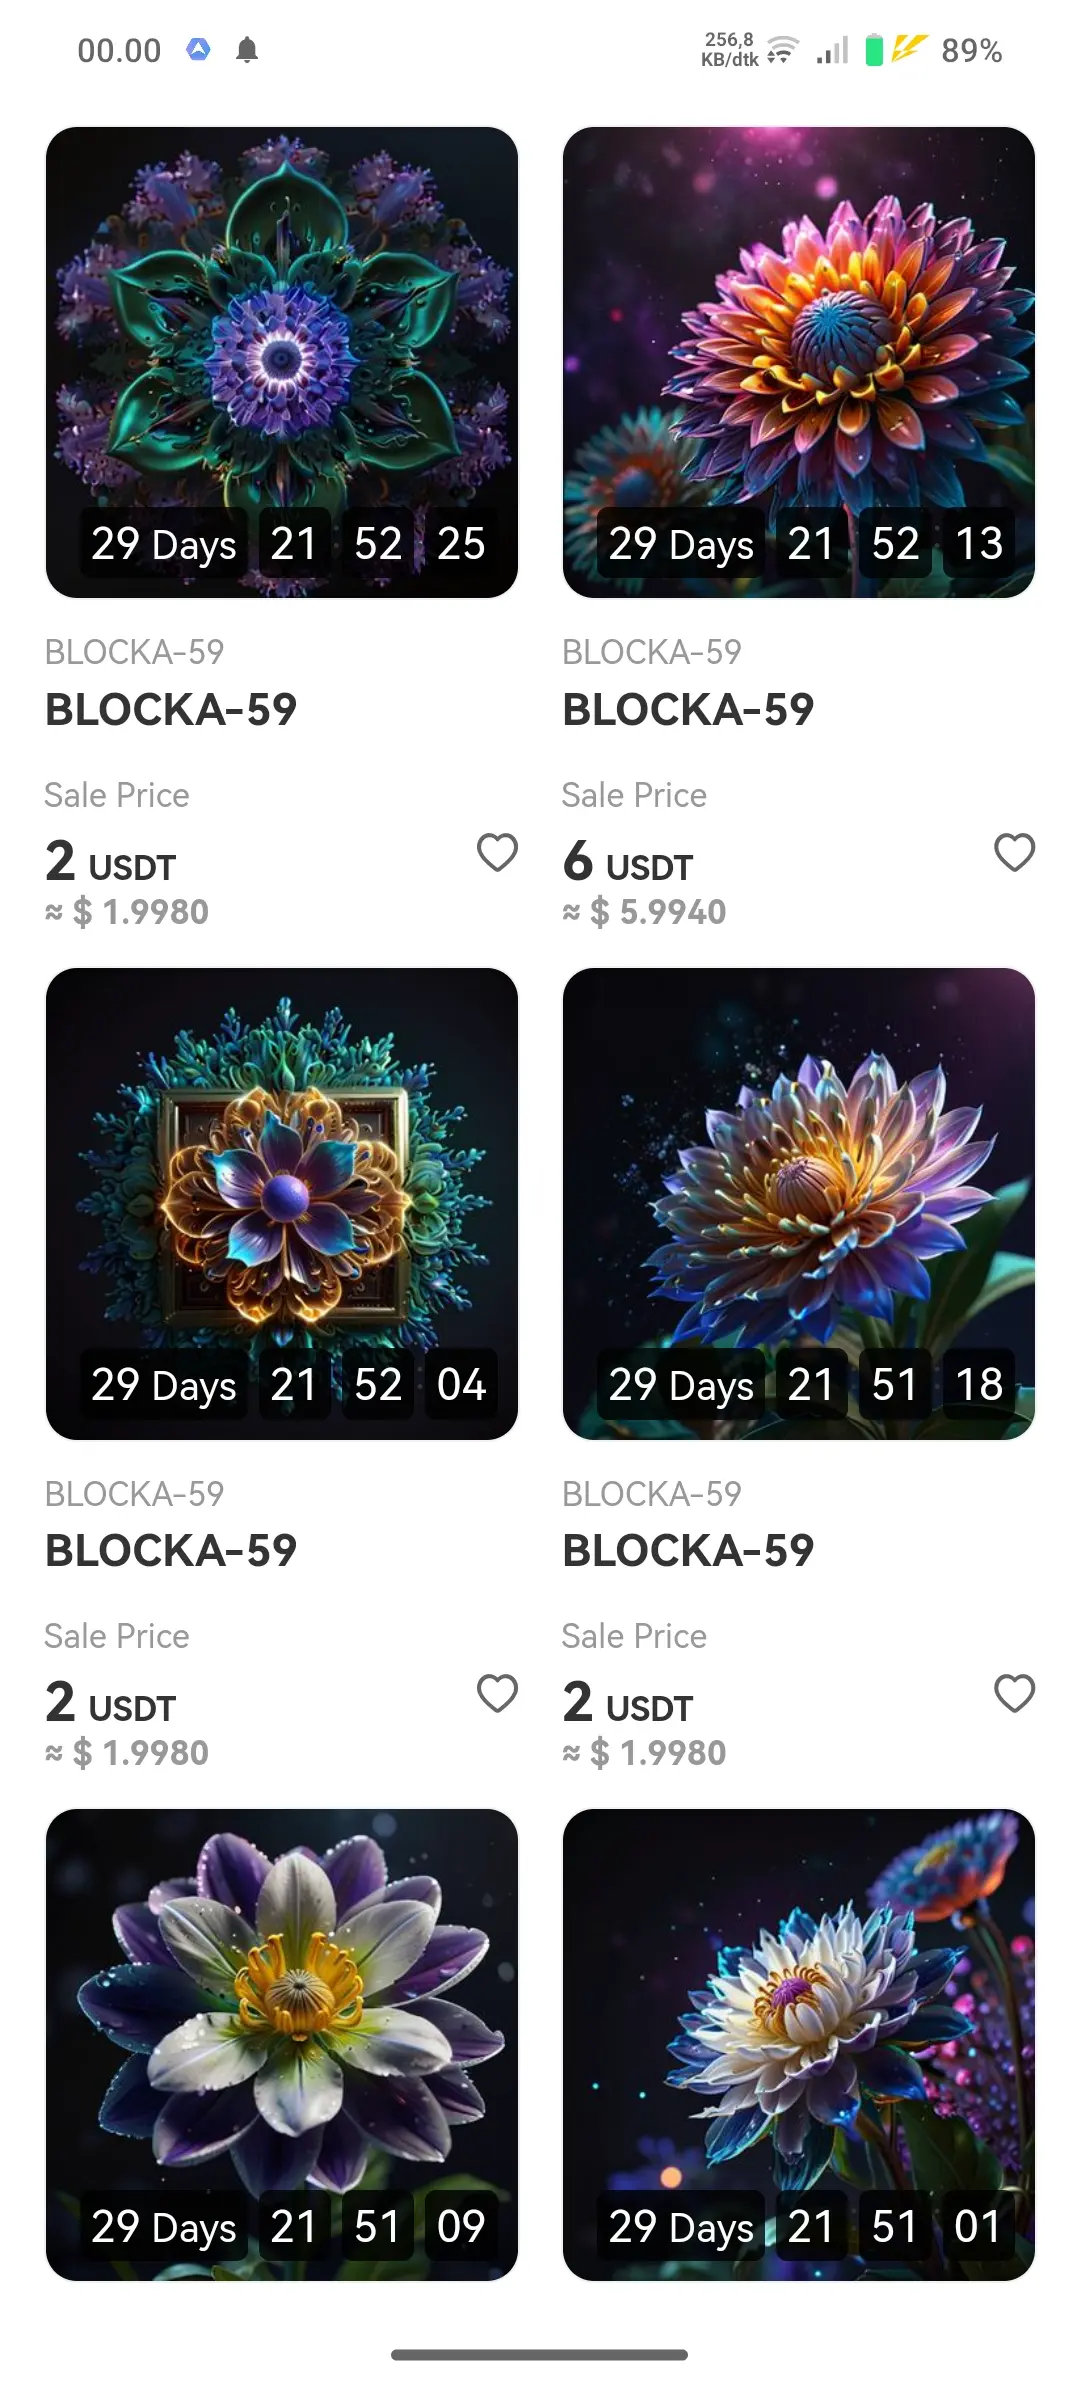Open the orange dahlia NFT image

[799, 362]
